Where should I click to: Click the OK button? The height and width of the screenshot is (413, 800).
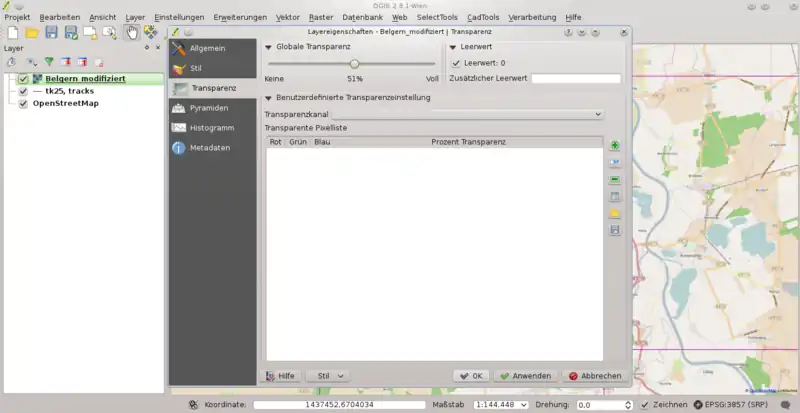coord(471,376)
